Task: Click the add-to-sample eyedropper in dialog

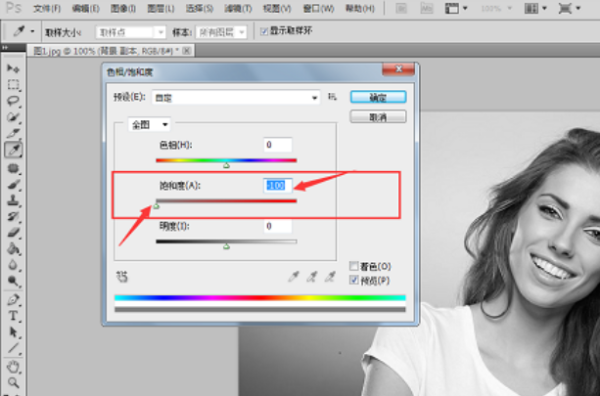Action: [x=312, y=276]
